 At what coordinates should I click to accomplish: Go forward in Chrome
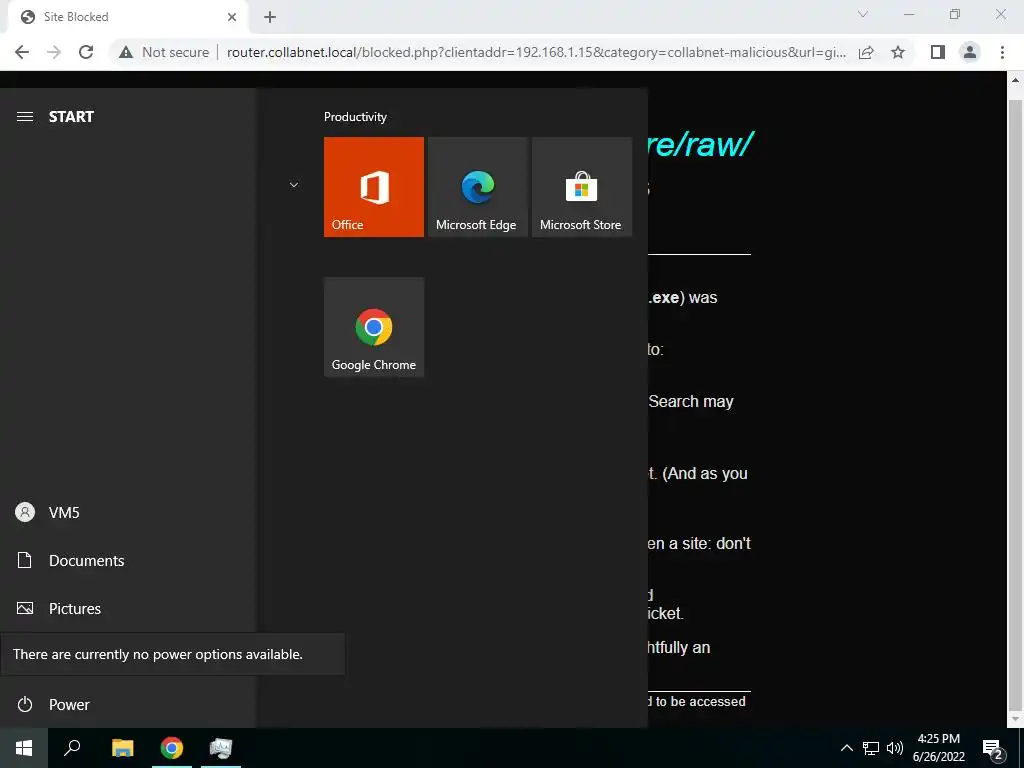pyautogui.click(x=54, y=52)
